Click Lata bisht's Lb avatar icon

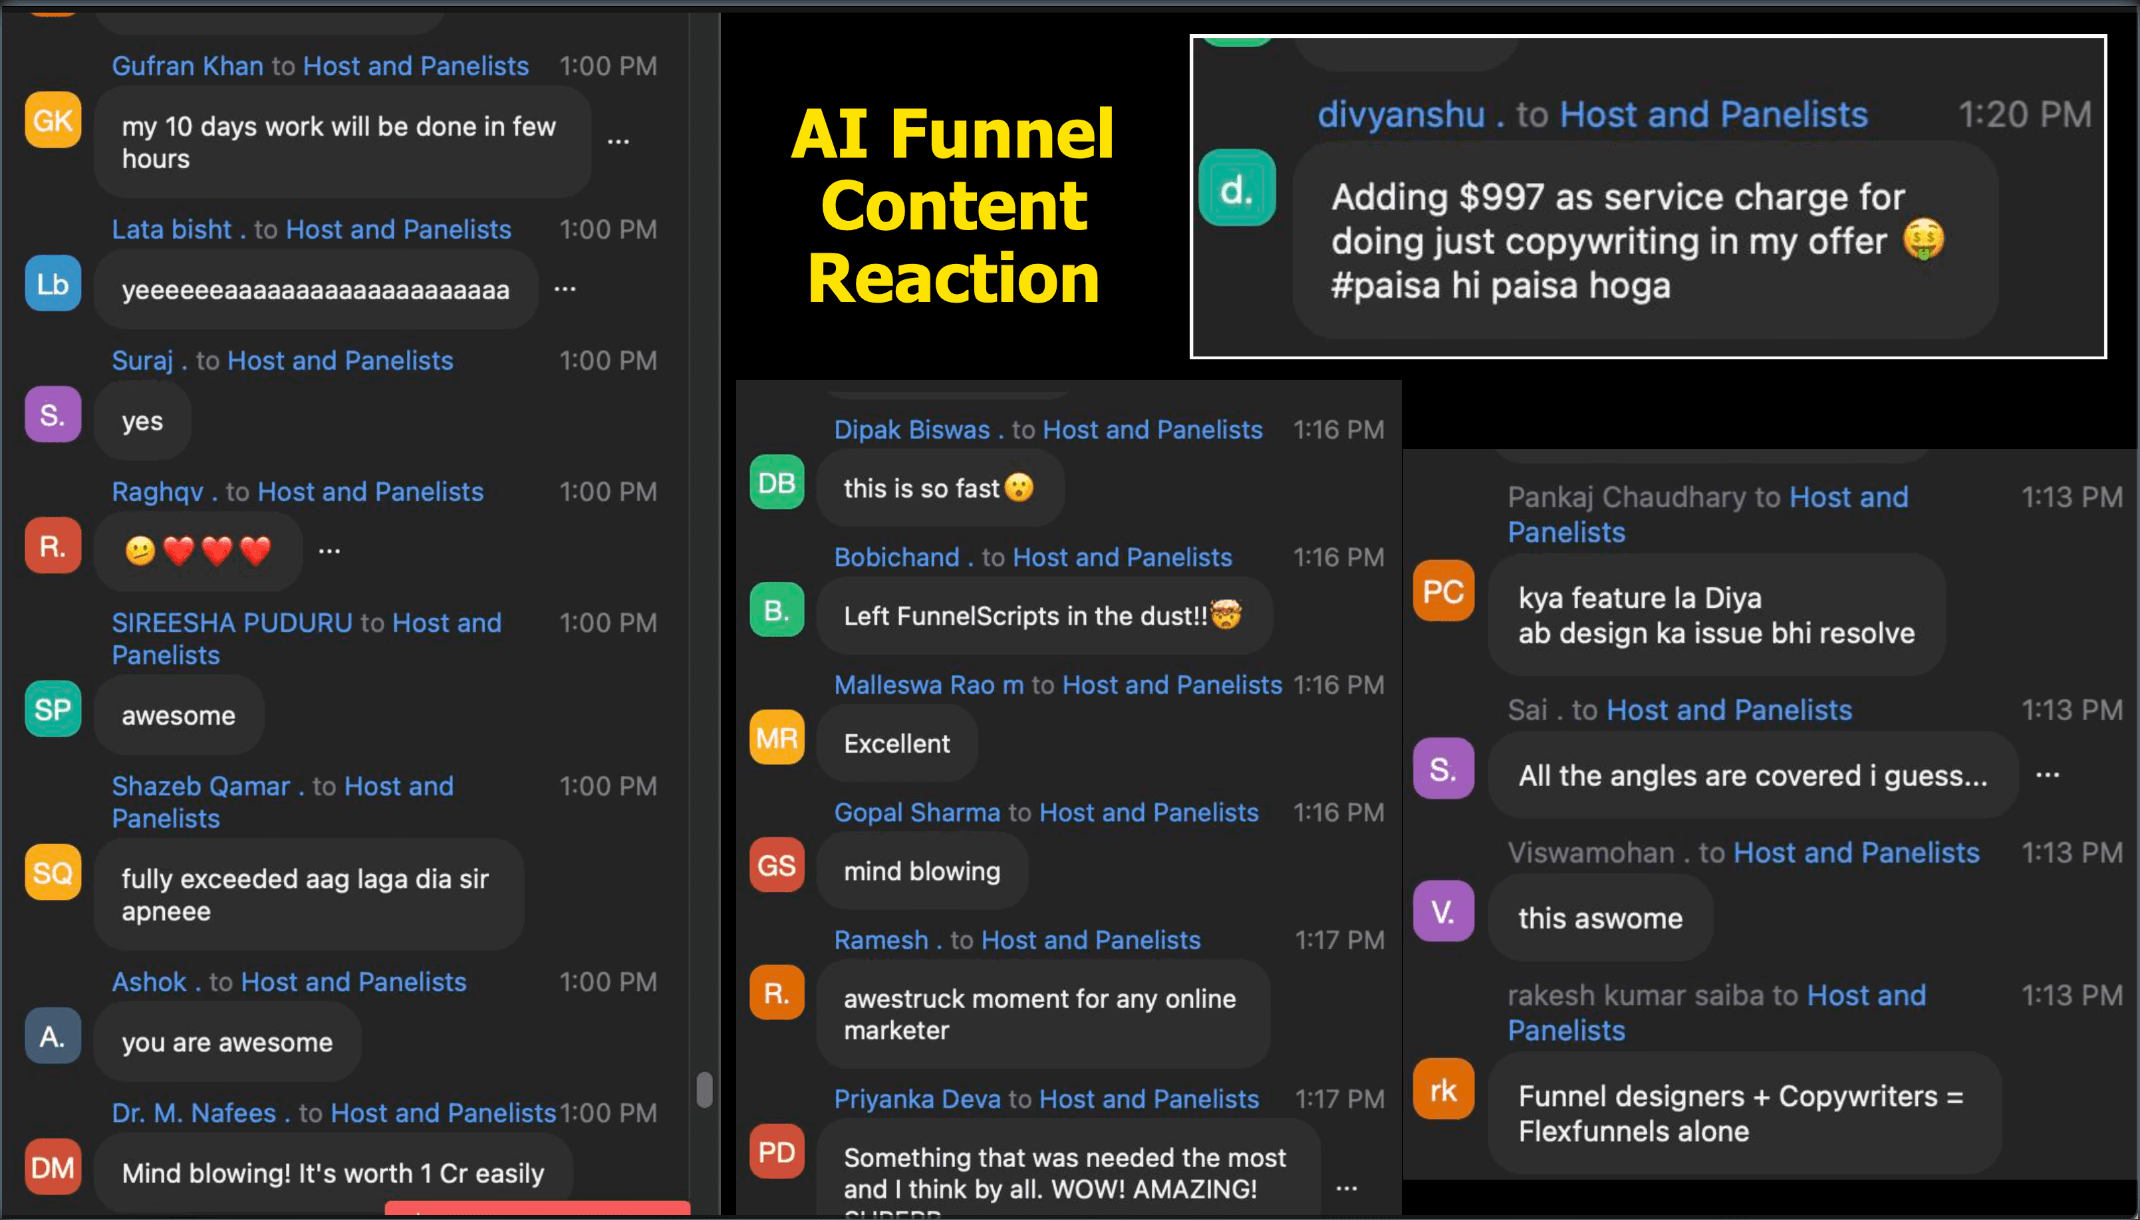coord(52,284)
